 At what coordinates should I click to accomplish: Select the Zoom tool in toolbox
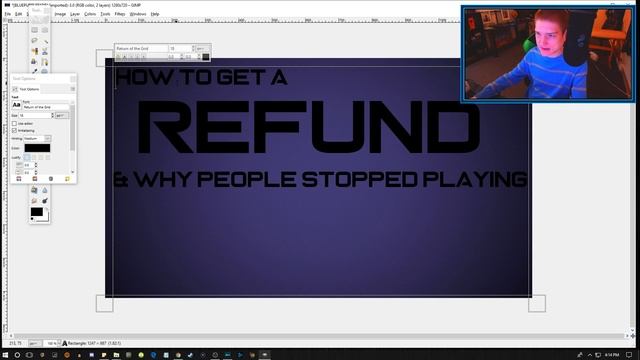pyautogui.click(x=44, y=71)
